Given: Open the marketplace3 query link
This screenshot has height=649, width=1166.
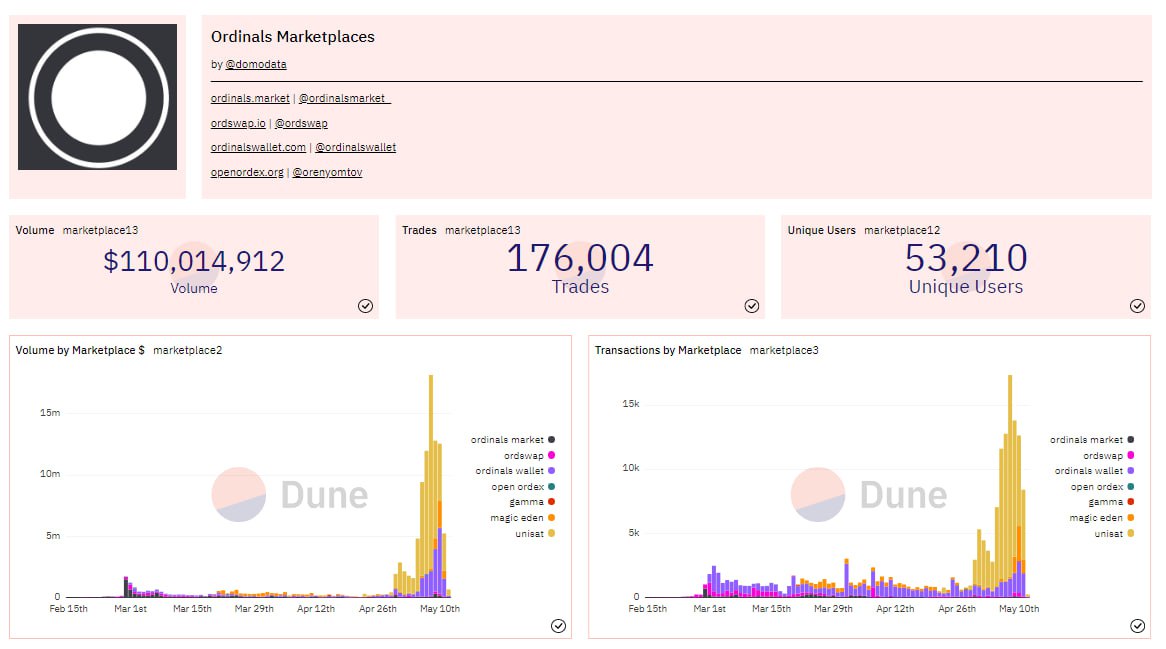Looking at the screenshot, I should point(784,351).
